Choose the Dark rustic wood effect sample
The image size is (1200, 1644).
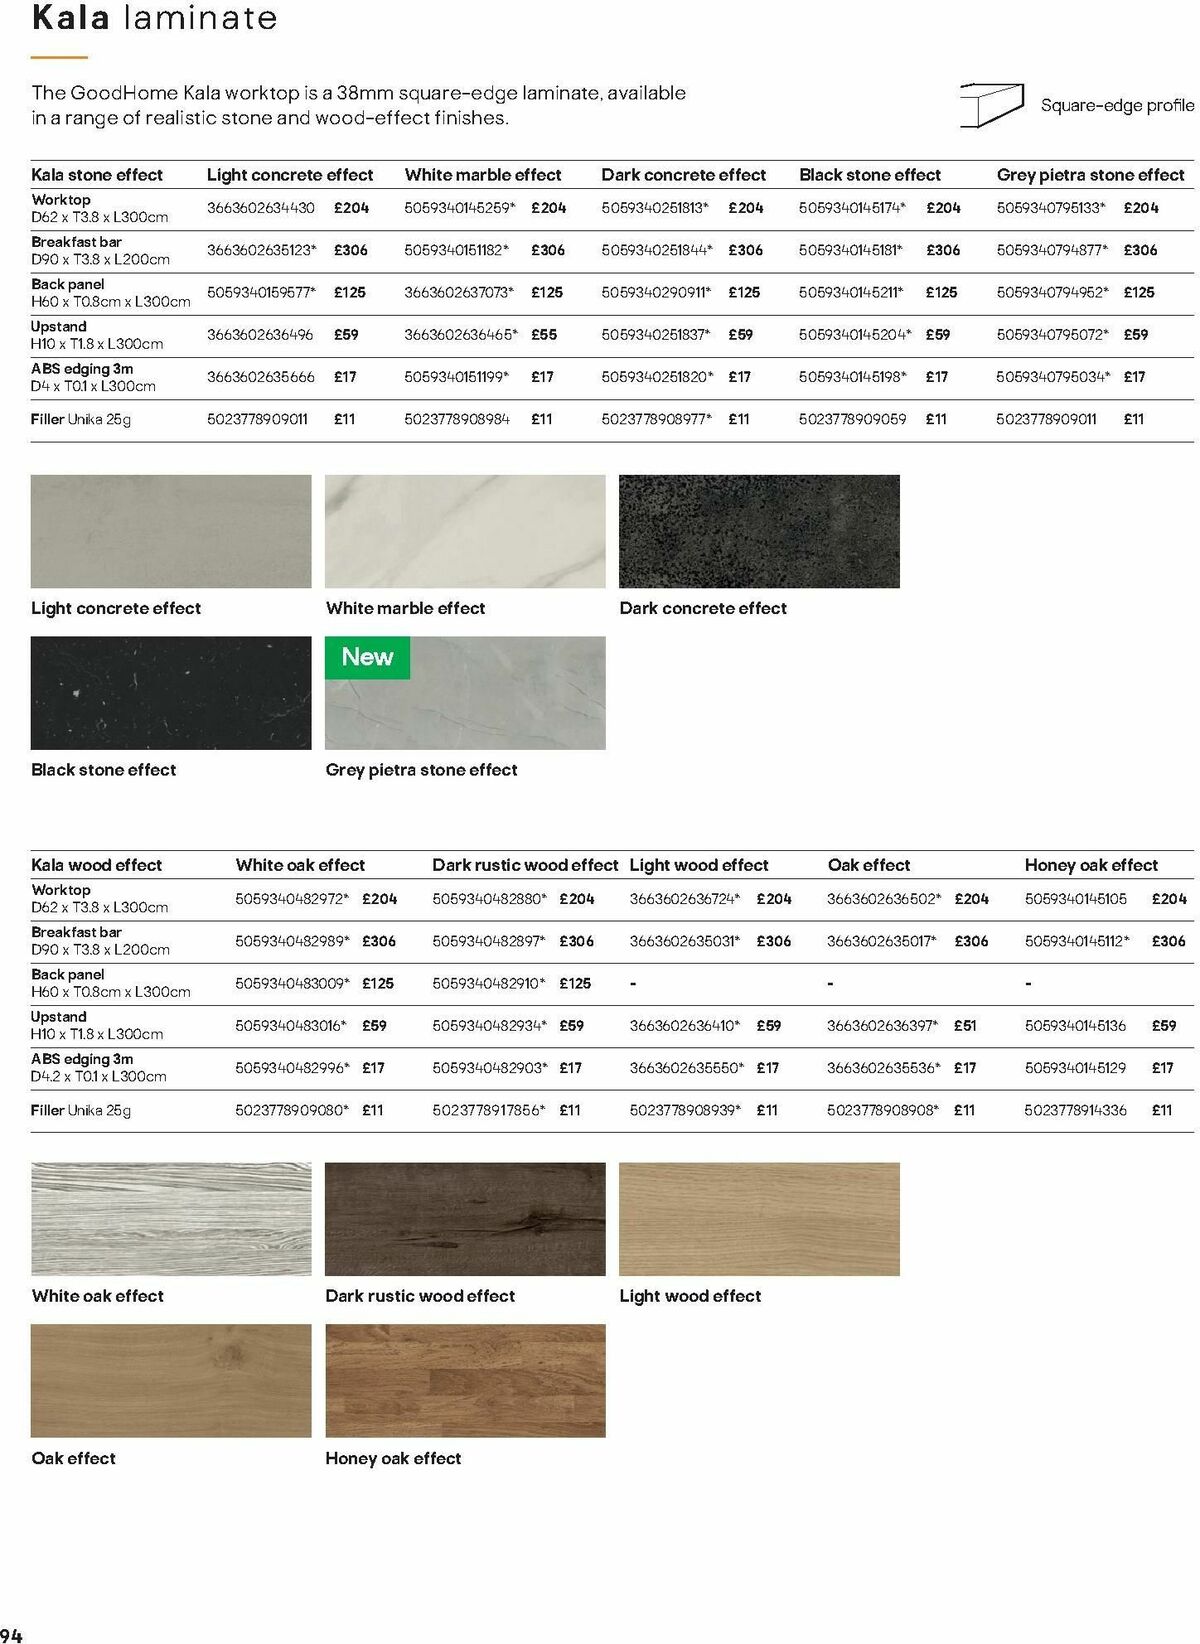coord(465,1219)
